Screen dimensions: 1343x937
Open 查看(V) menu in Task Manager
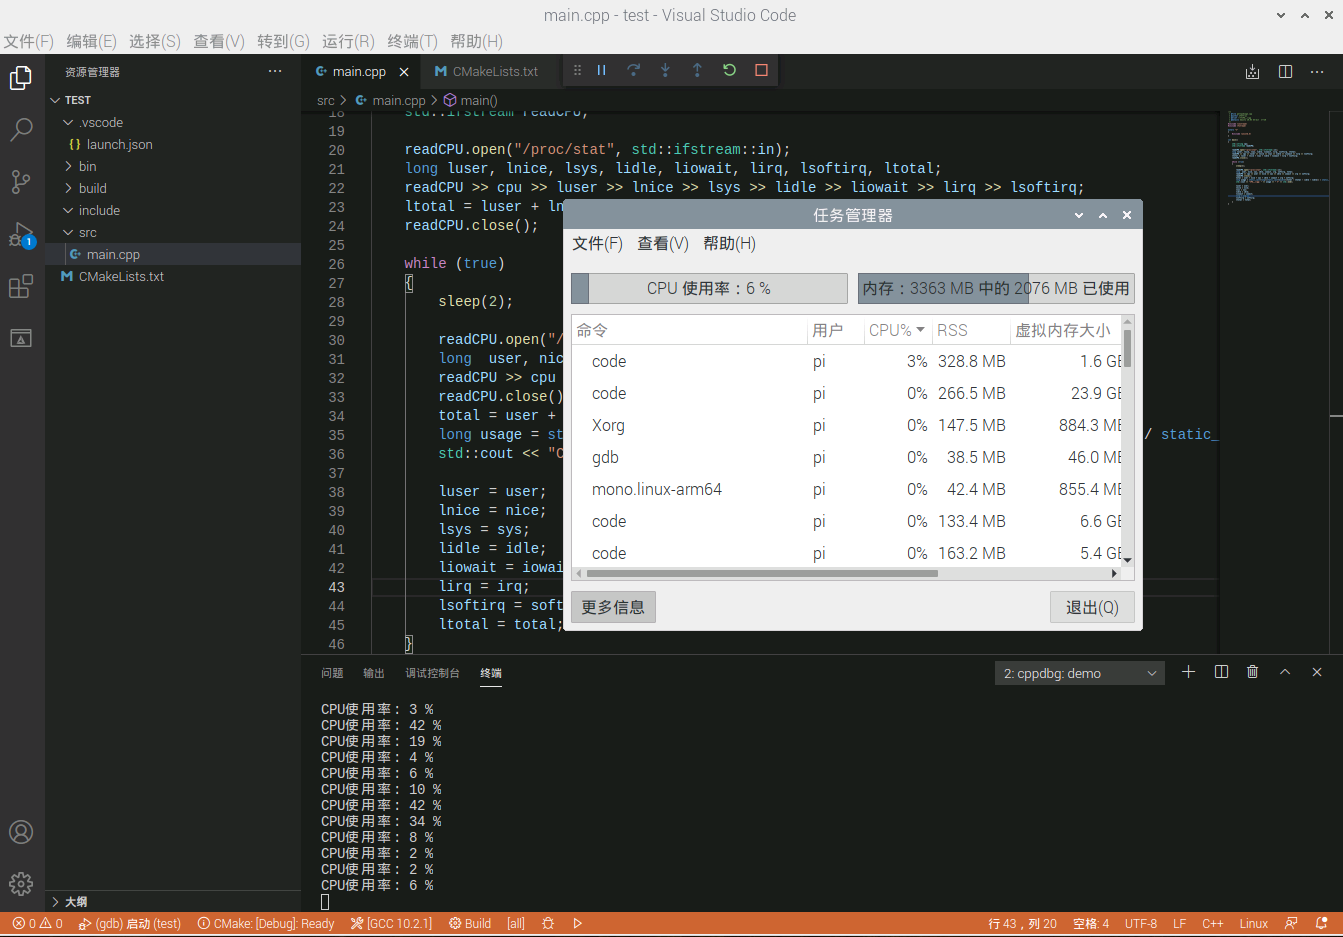pos(663,244)
